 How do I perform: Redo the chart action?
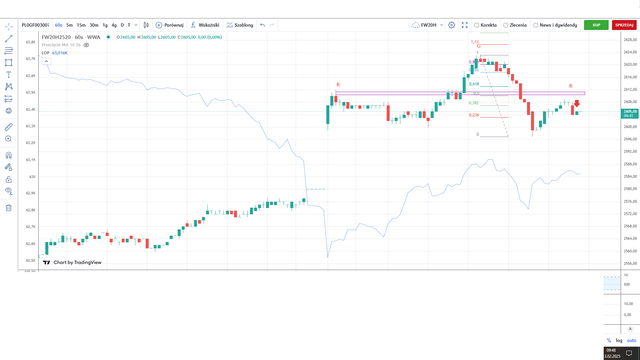point(272,25)
